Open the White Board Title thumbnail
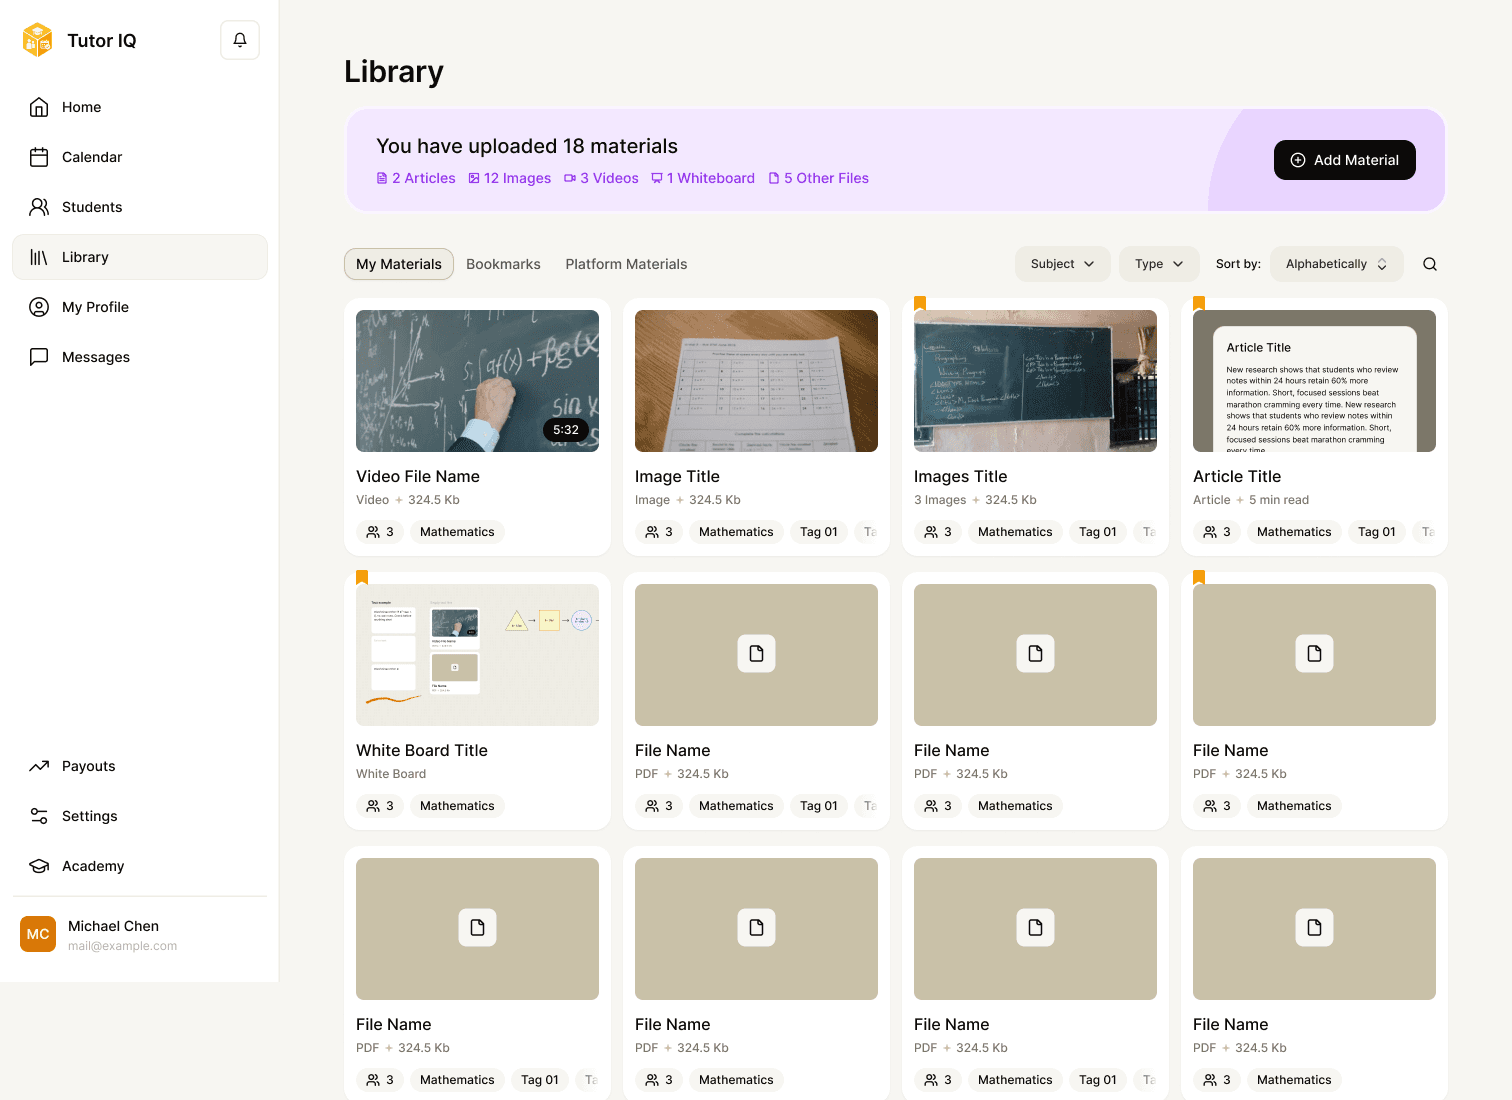1512x1100 pixels. [x=477, y=655]
